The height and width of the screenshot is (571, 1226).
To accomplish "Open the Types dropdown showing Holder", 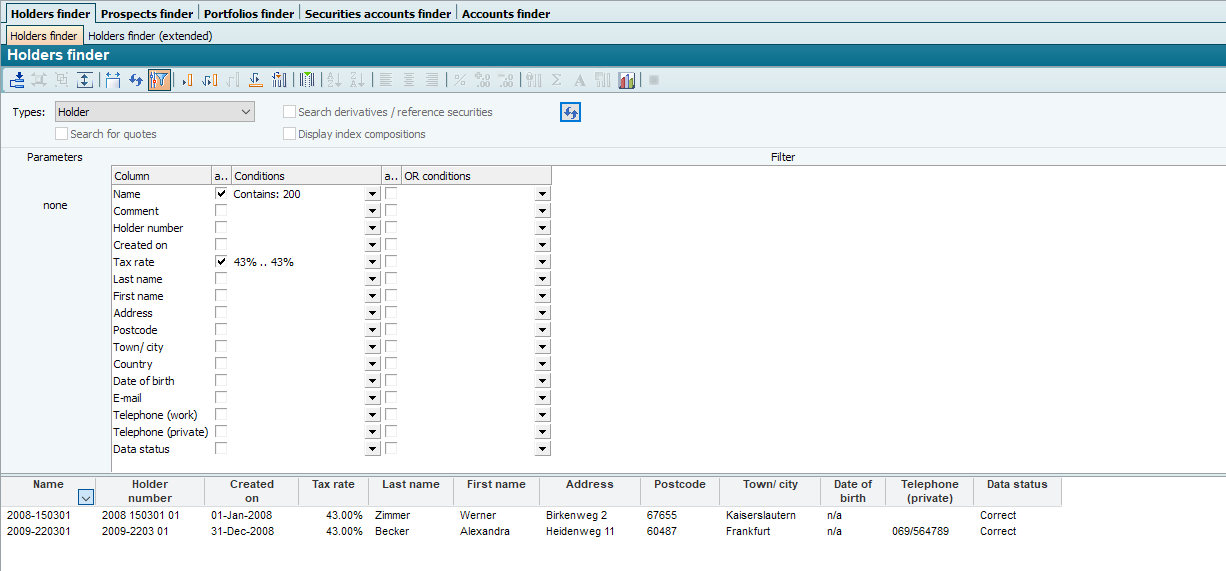I will pos(155,112).
